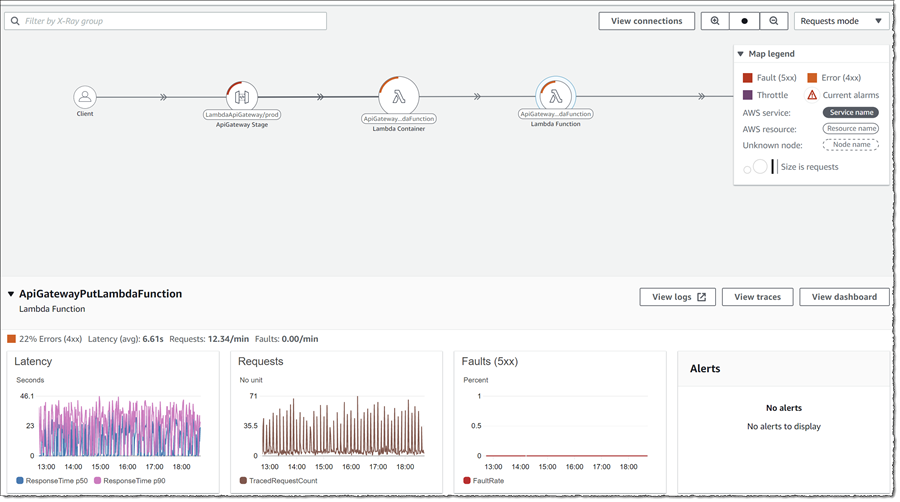
Task: Collapse the Map legend panel
Action: tap(740, 54)
